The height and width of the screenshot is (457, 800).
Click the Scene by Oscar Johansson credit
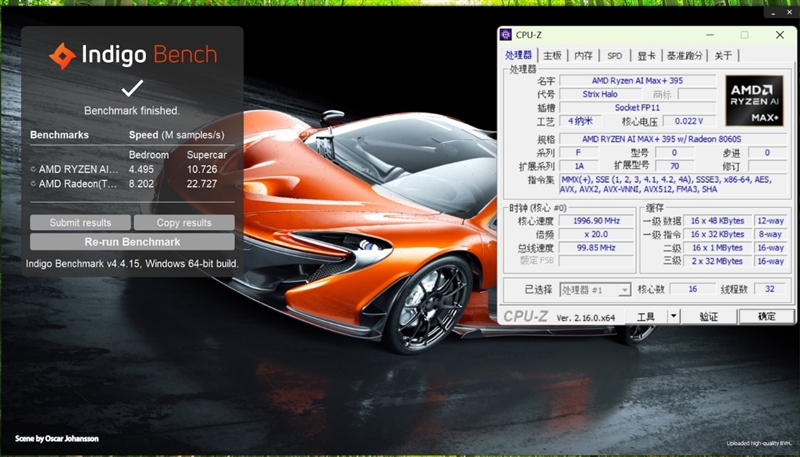click(x=57, y=439)
